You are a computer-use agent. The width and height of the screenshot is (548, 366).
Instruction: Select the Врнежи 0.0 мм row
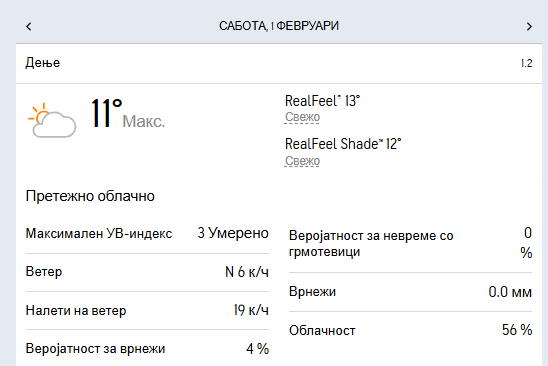point(410,292)
